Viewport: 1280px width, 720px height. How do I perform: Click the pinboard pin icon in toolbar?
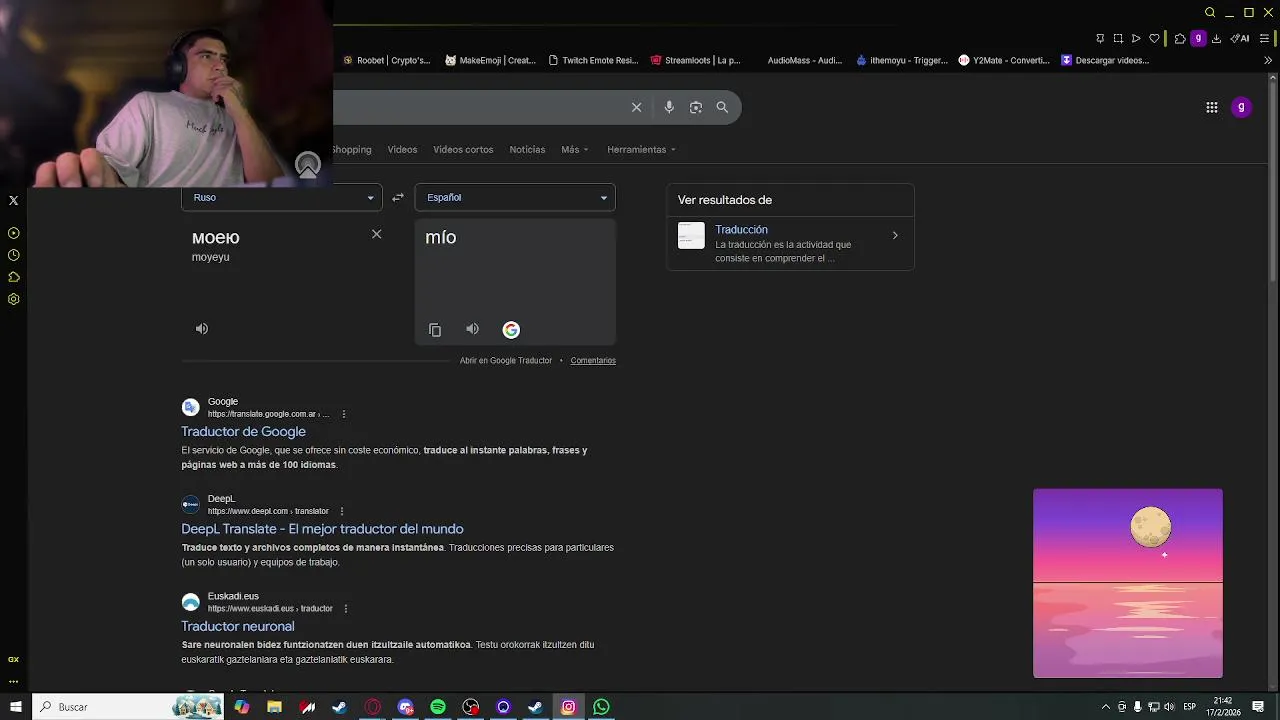(1100, 38)
